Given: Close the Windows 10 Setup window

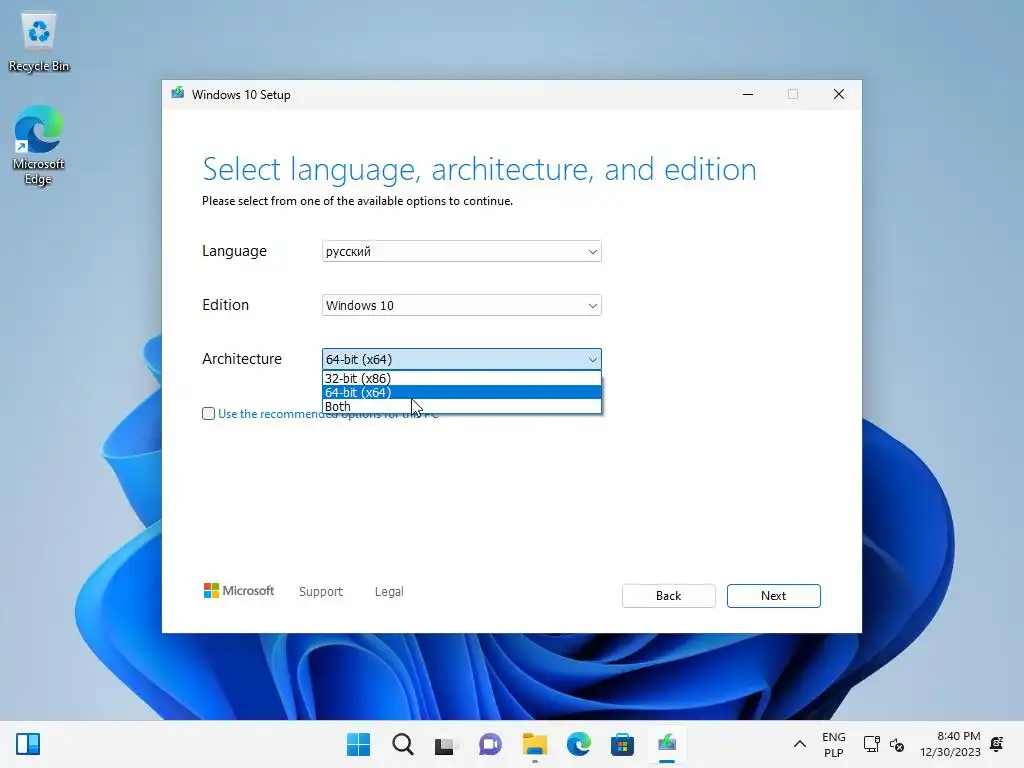Looking at the screenshot, I should 839,95.
